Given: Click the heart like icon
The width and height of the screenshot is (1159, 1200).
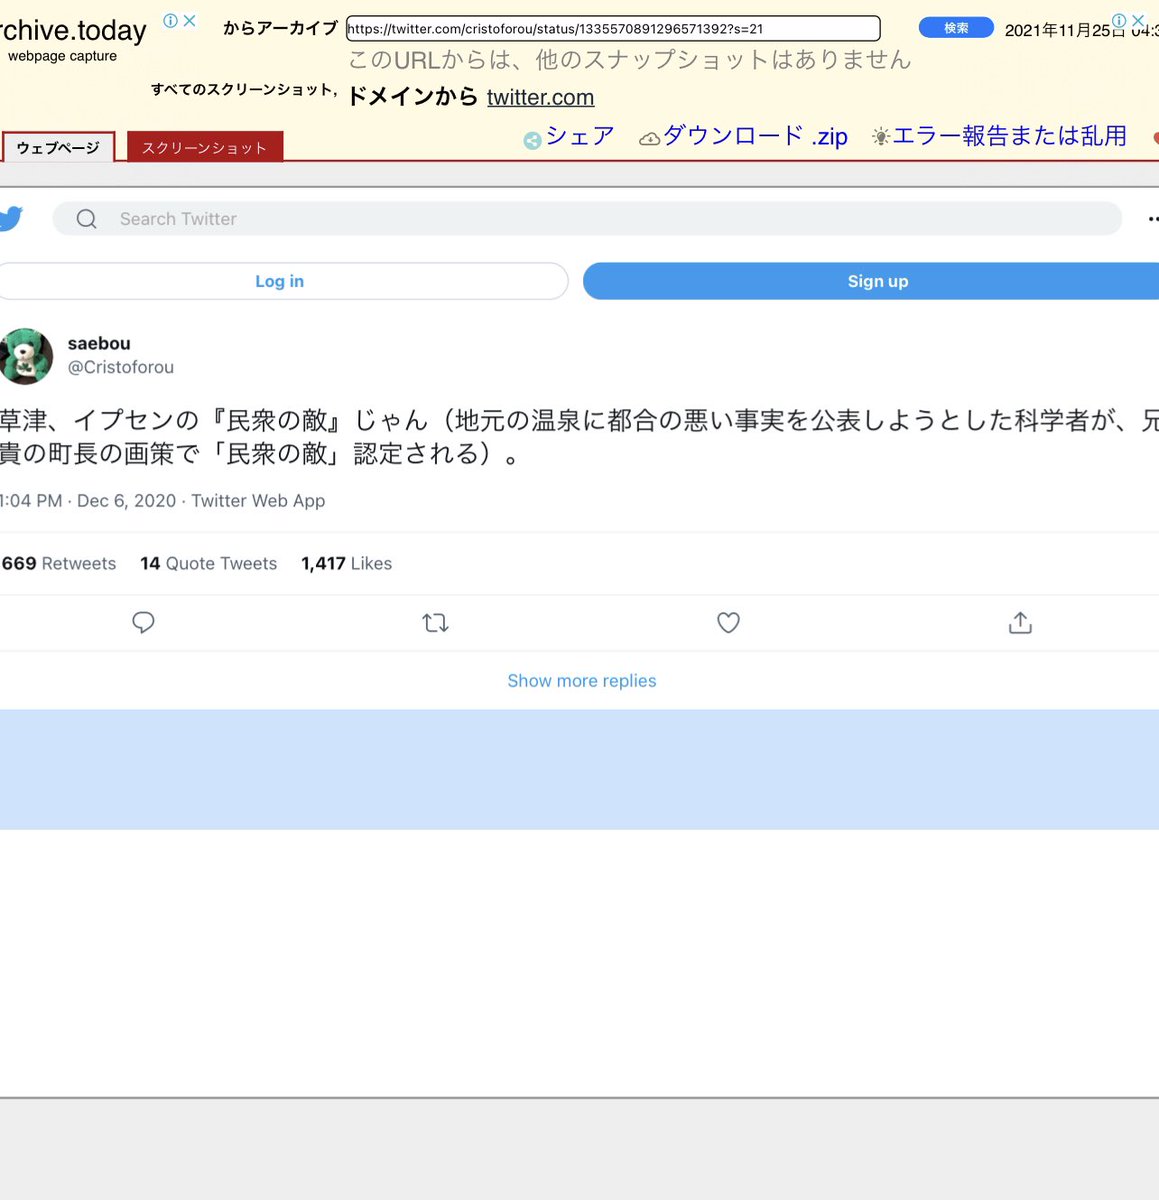Looking at the screenshot, I should 728,623.
